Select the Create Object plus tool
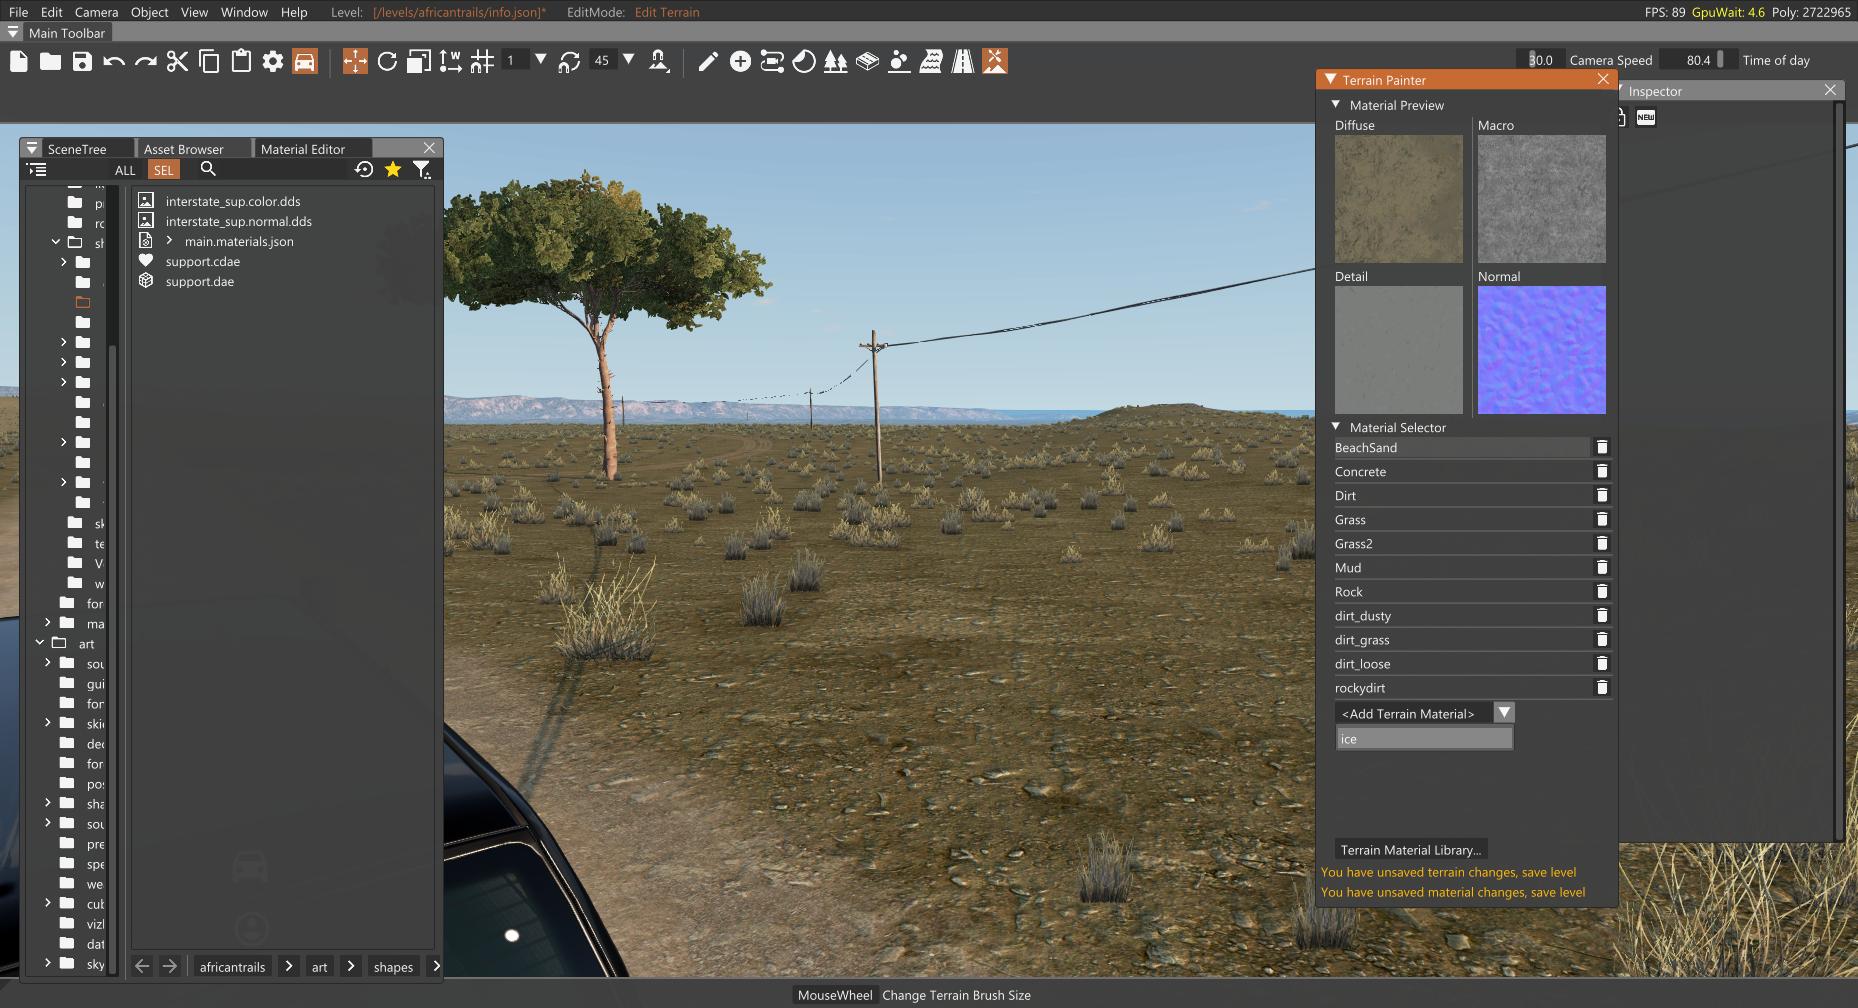Viewport: 1858px width, 1008px height. (740, 61)
